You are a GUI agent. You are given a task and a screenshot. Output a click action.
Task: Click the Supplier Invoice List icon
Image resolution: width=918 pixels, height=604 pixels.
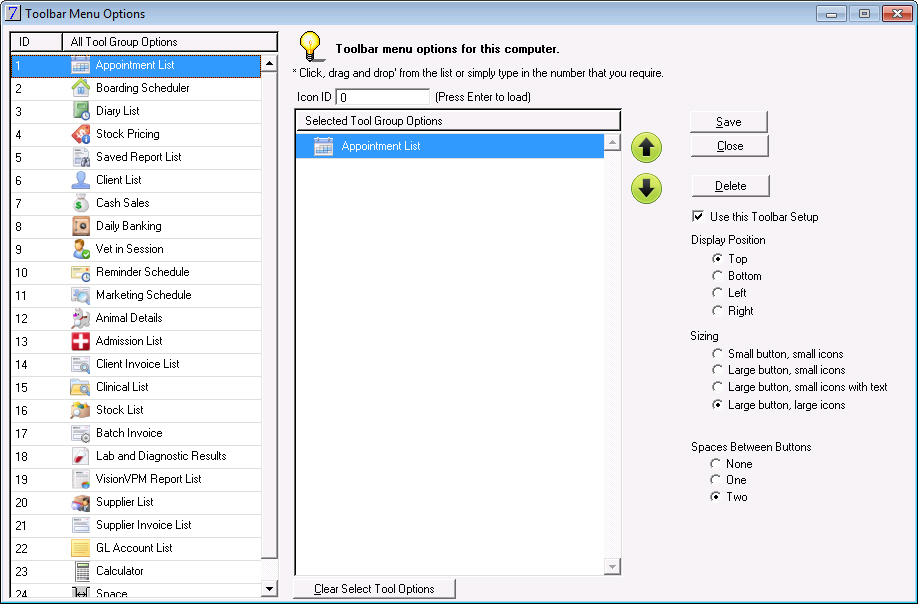pos(80,525)
